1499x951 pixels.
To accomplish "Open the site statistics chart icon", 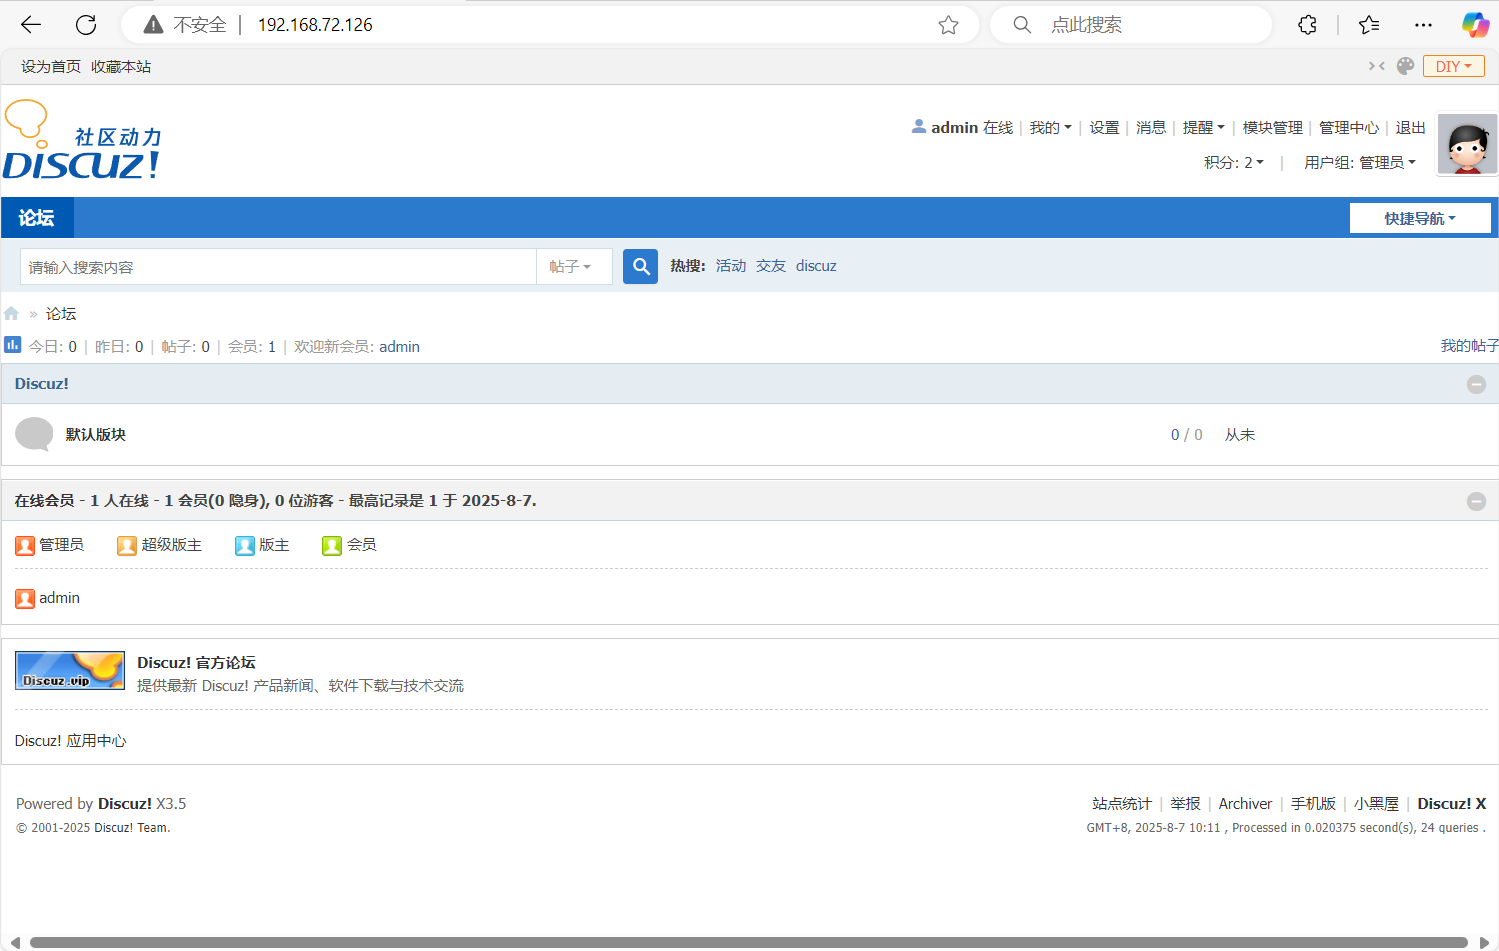I will click(13, 345).
